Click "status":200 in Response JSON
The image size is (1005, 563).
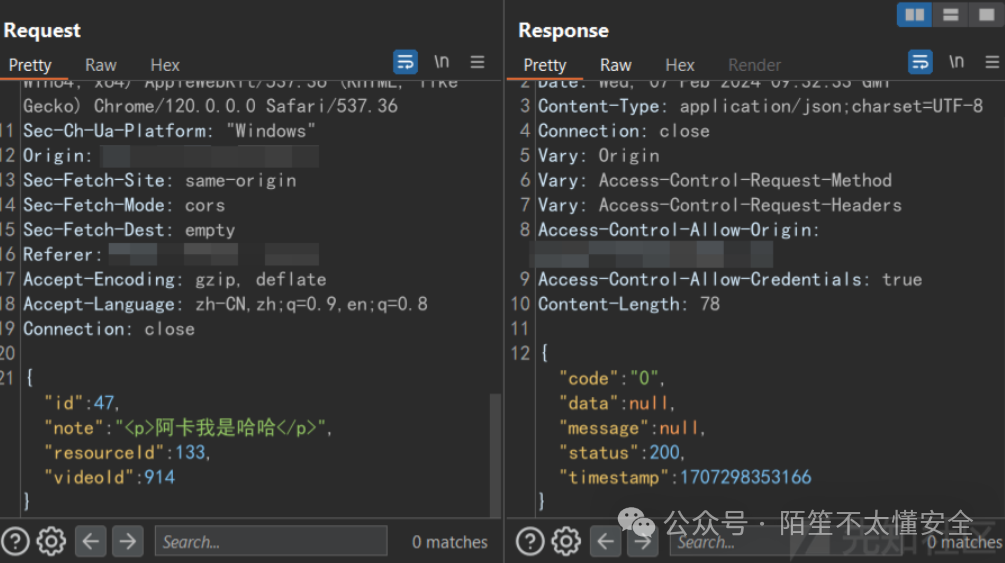[622, 453]
